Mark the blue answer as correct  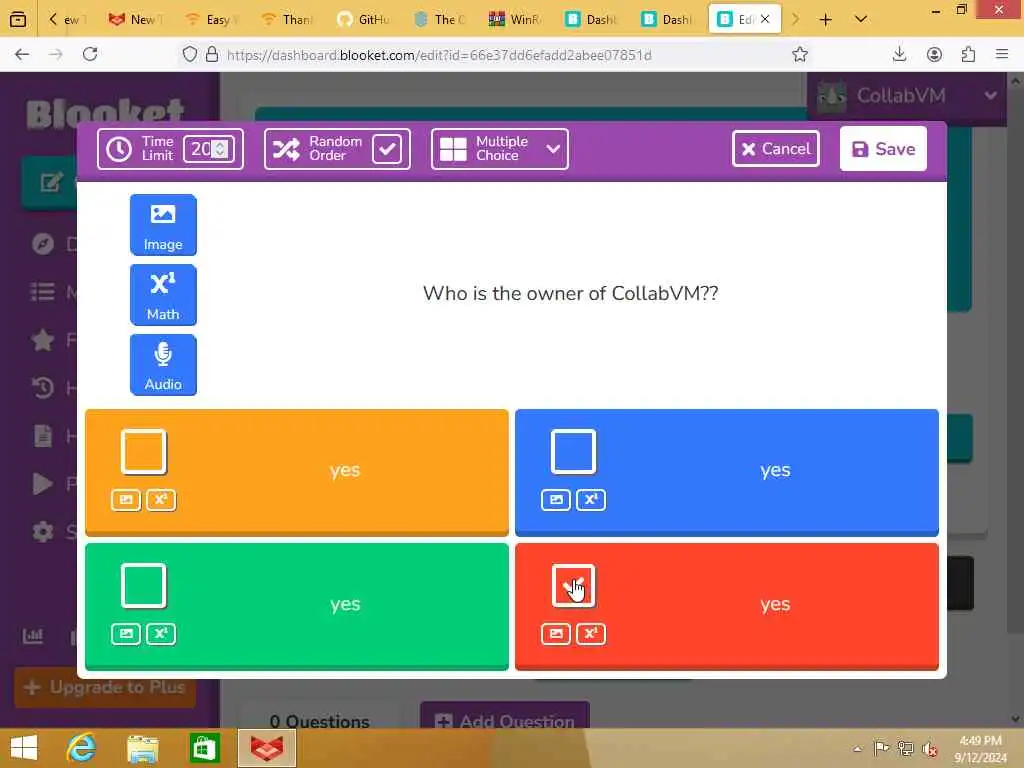pos(573,451)
